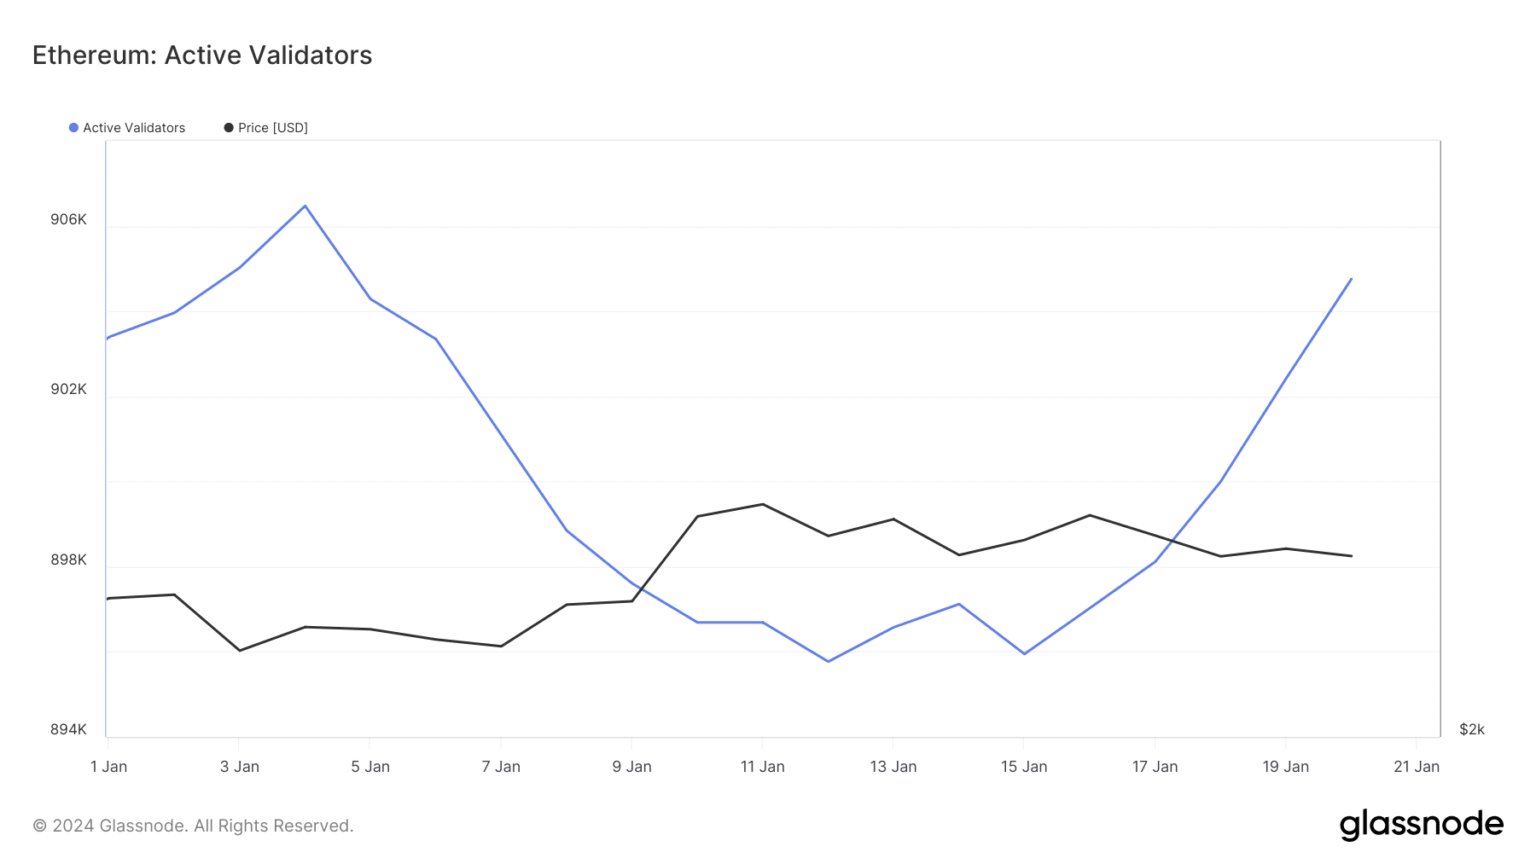Click the Ethereum: Active Validators chart title
The image size is (1536, 864).
click(202, 55)
